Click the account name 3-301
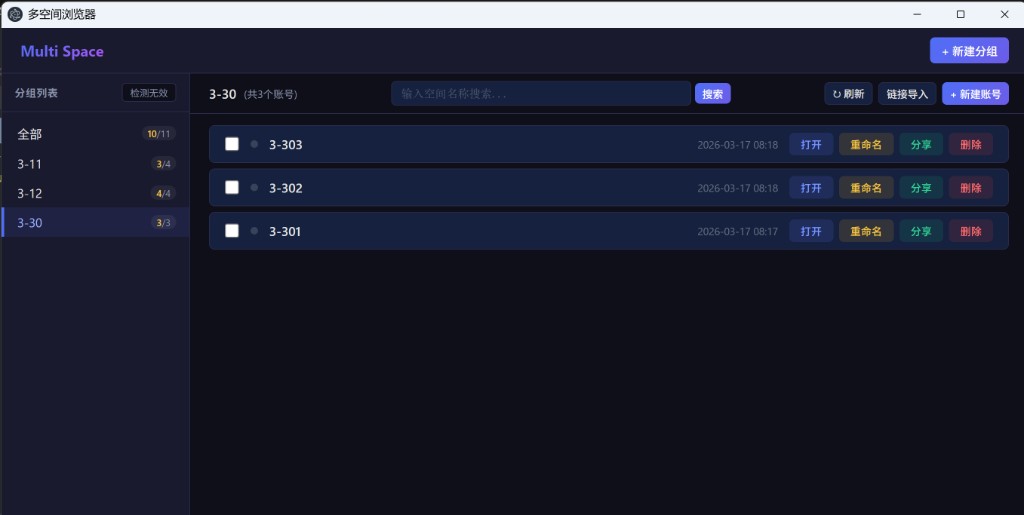 pyautogui.click(x=285, y=232)
